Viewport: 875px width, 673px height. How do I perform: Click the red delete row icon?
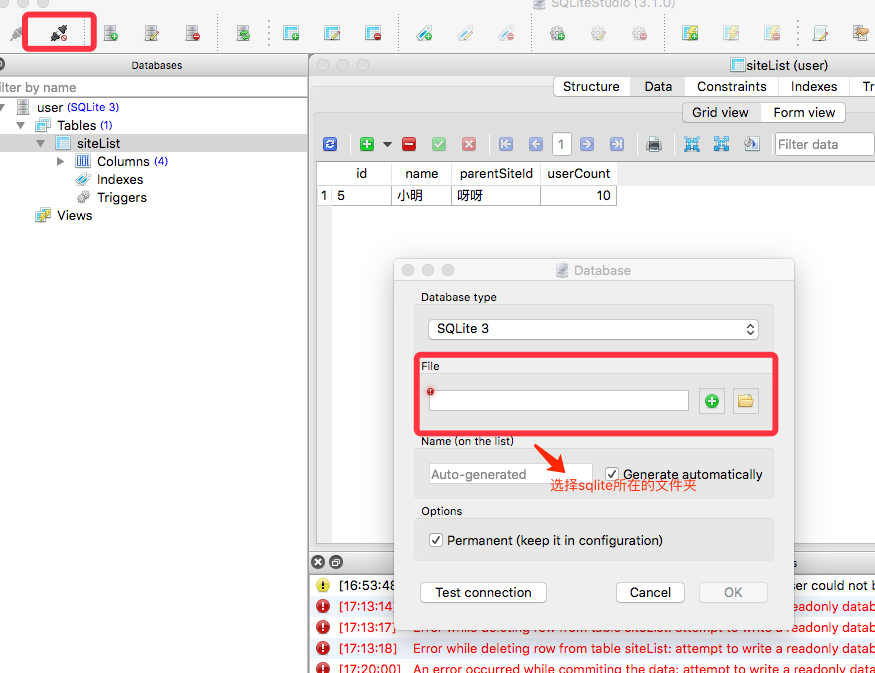(x=409, y=144)
